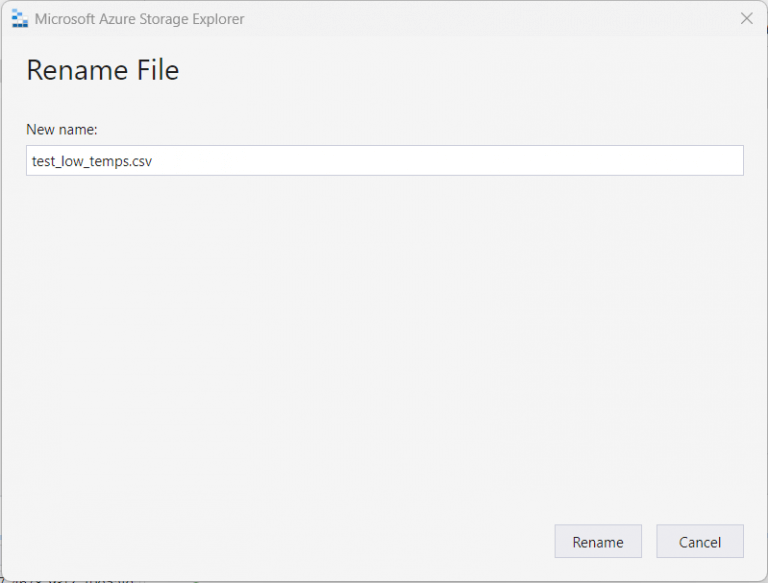Click the New name text field
Screen dimensions: 768x583
(384, 161)
